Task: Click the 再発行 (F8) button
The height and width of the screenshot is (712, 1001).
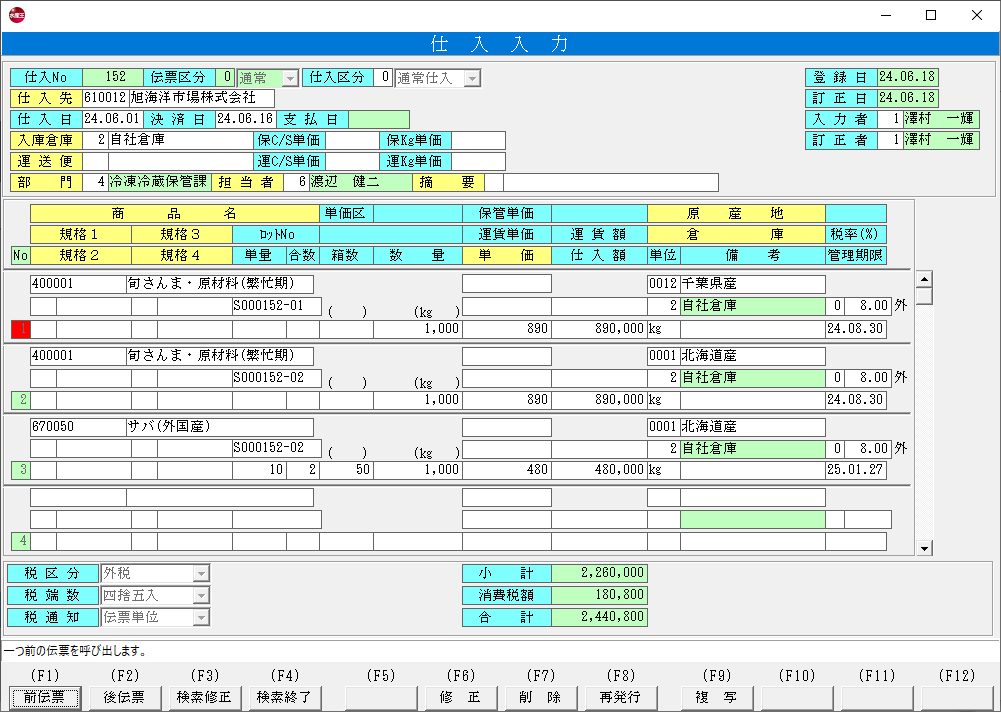Action: coord(620,697)
